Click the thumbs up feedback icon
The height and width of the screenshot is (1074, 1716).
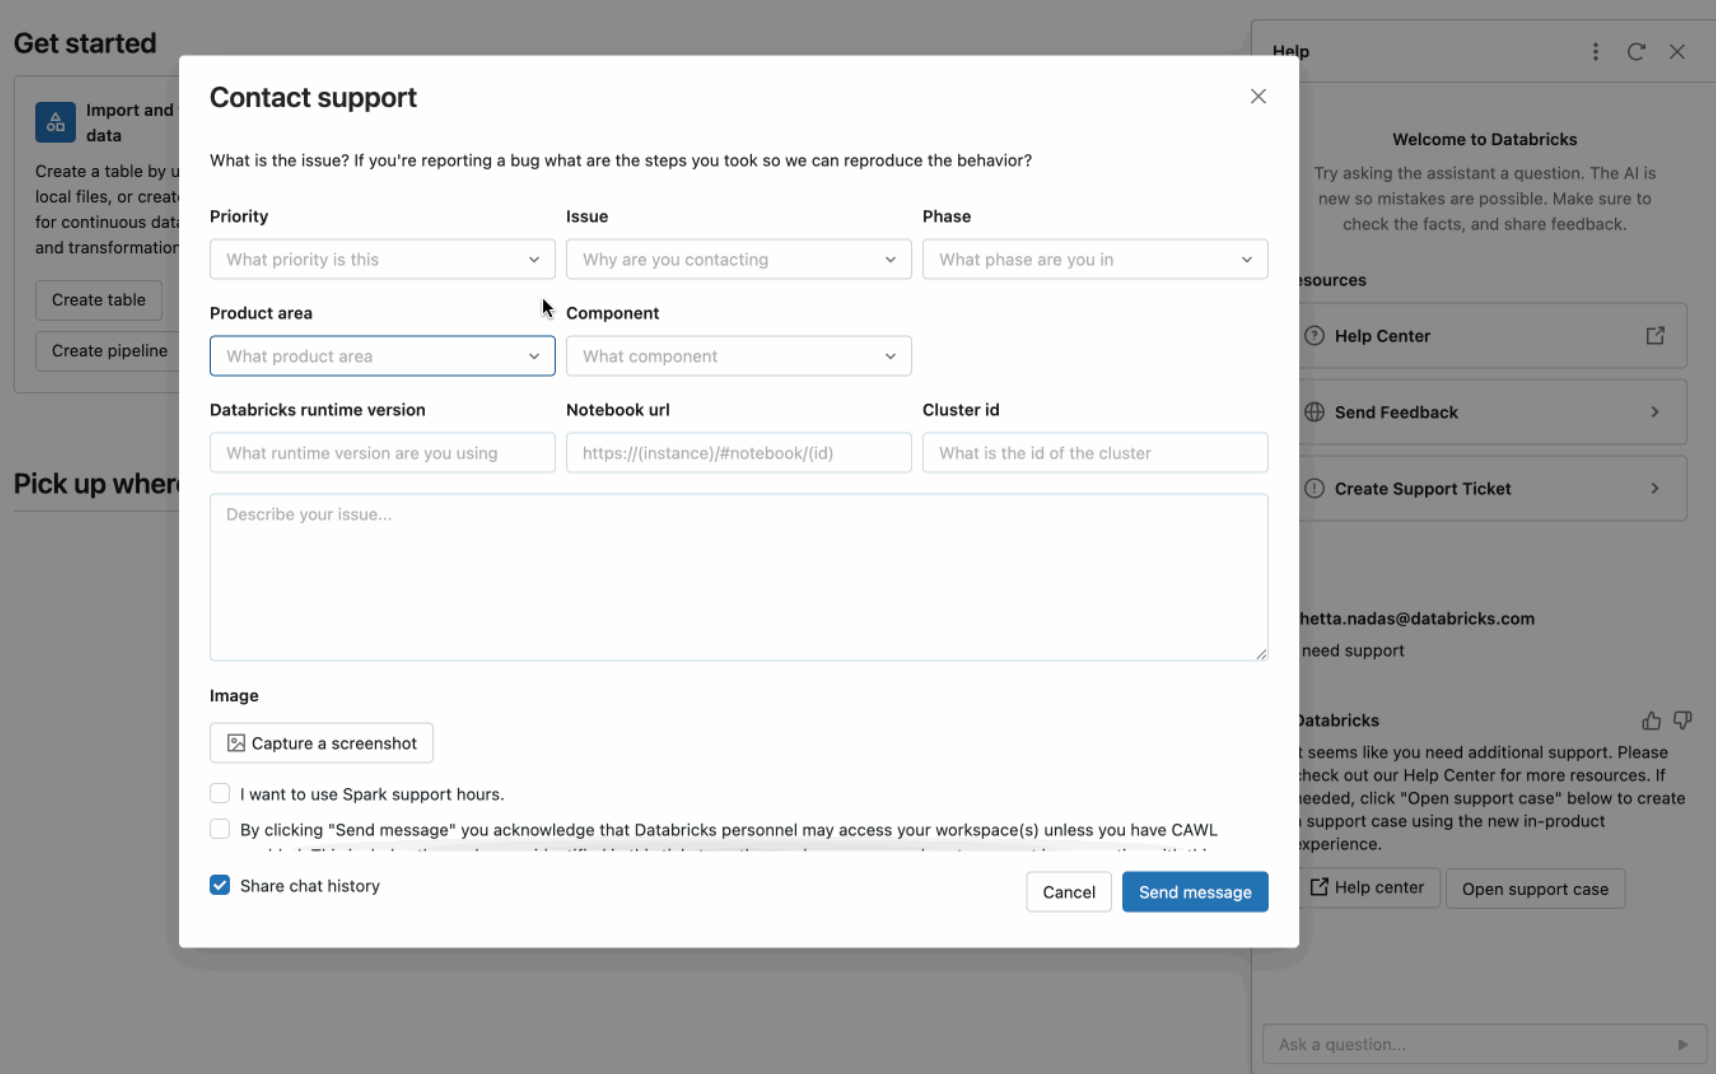(x=1651, y=720)
